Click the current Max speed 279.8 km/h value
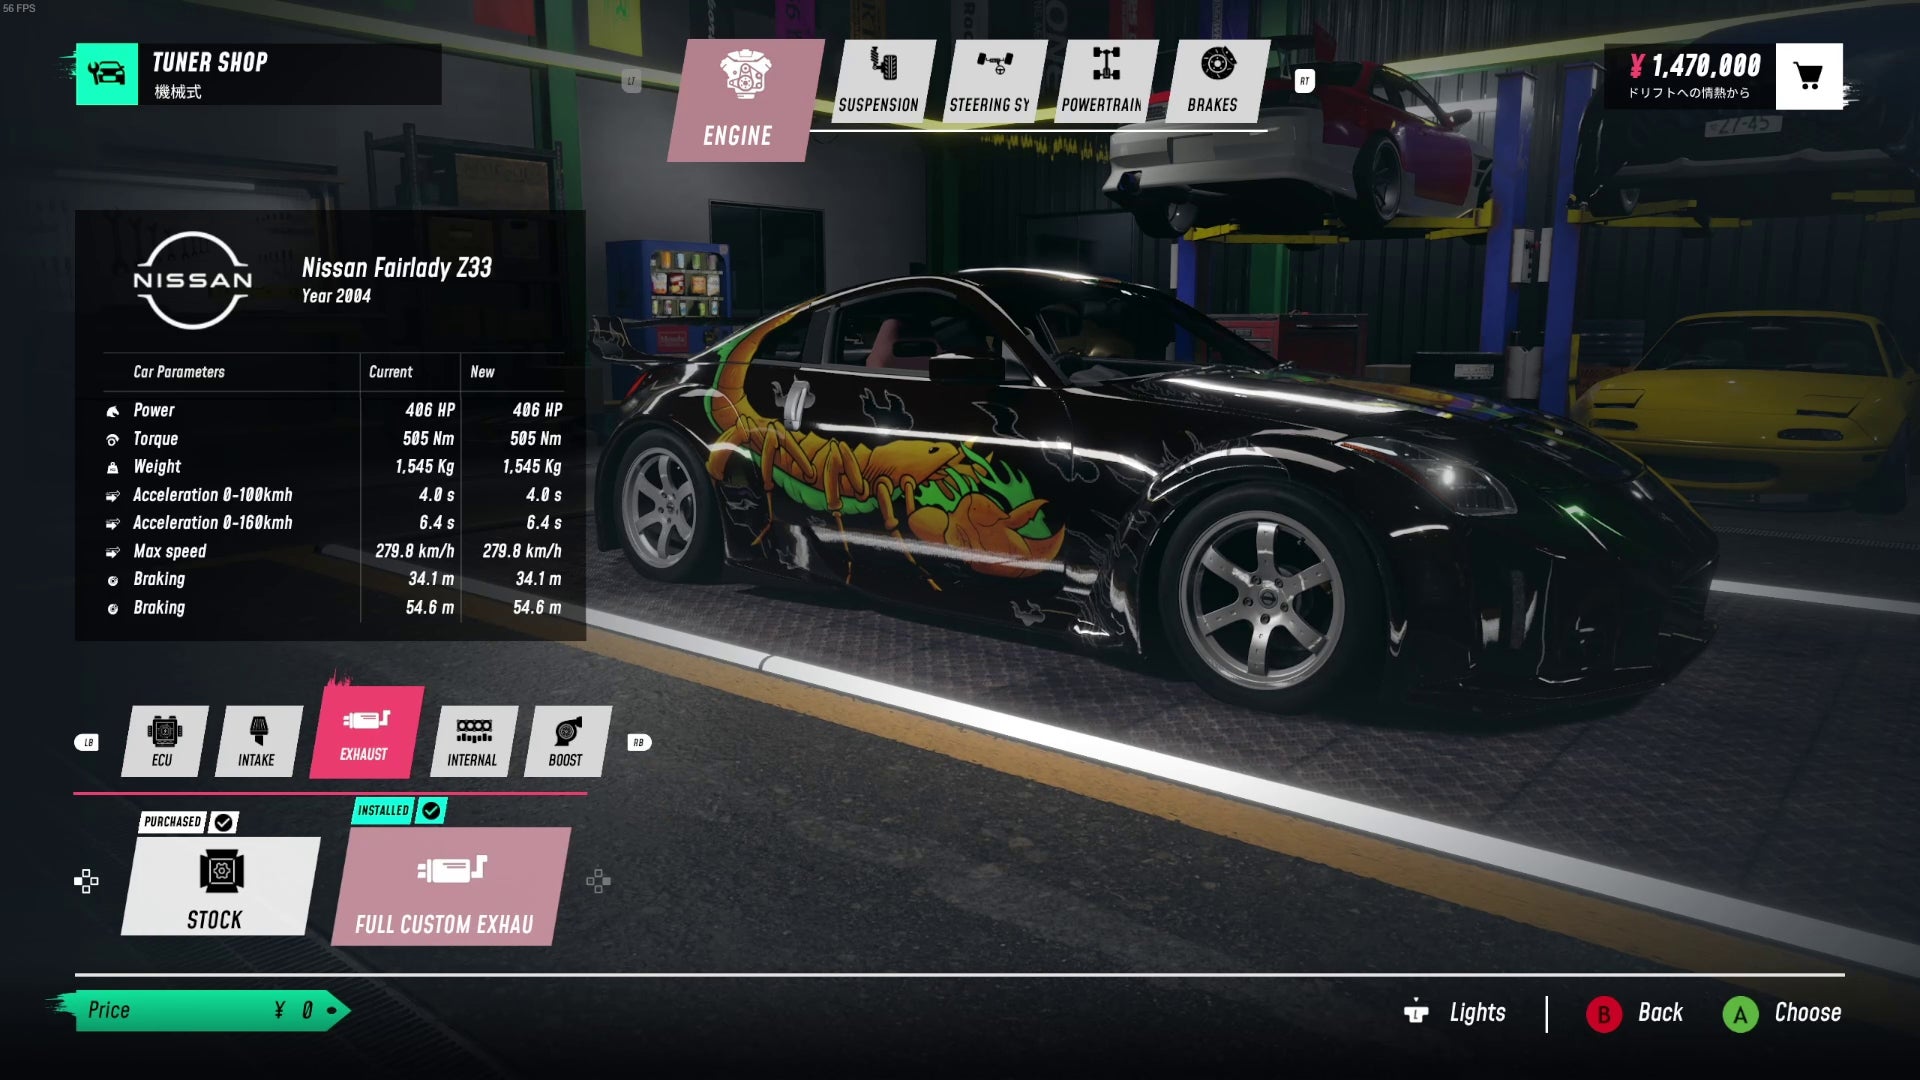 point(415,551)
